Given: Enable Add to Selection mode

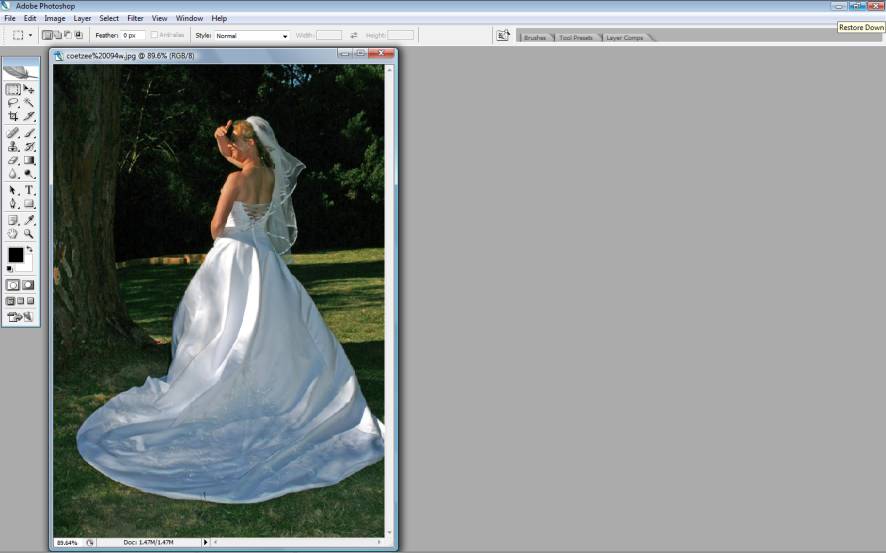Looking at the screenshot, I should [58, 35].
